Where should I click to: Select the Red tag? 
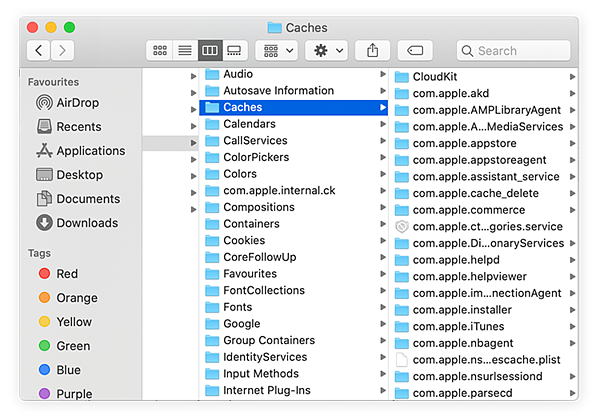[58, 273]
